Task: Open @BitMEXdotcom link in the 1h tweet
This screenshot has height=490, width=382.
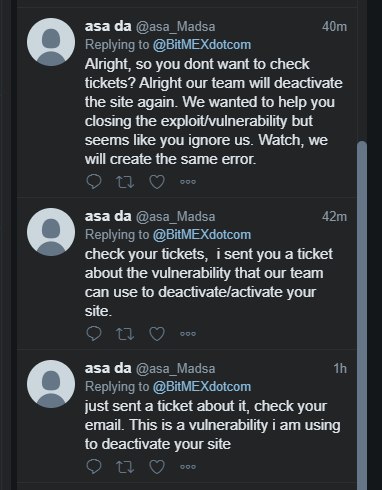Action: [x=202, y=387]
